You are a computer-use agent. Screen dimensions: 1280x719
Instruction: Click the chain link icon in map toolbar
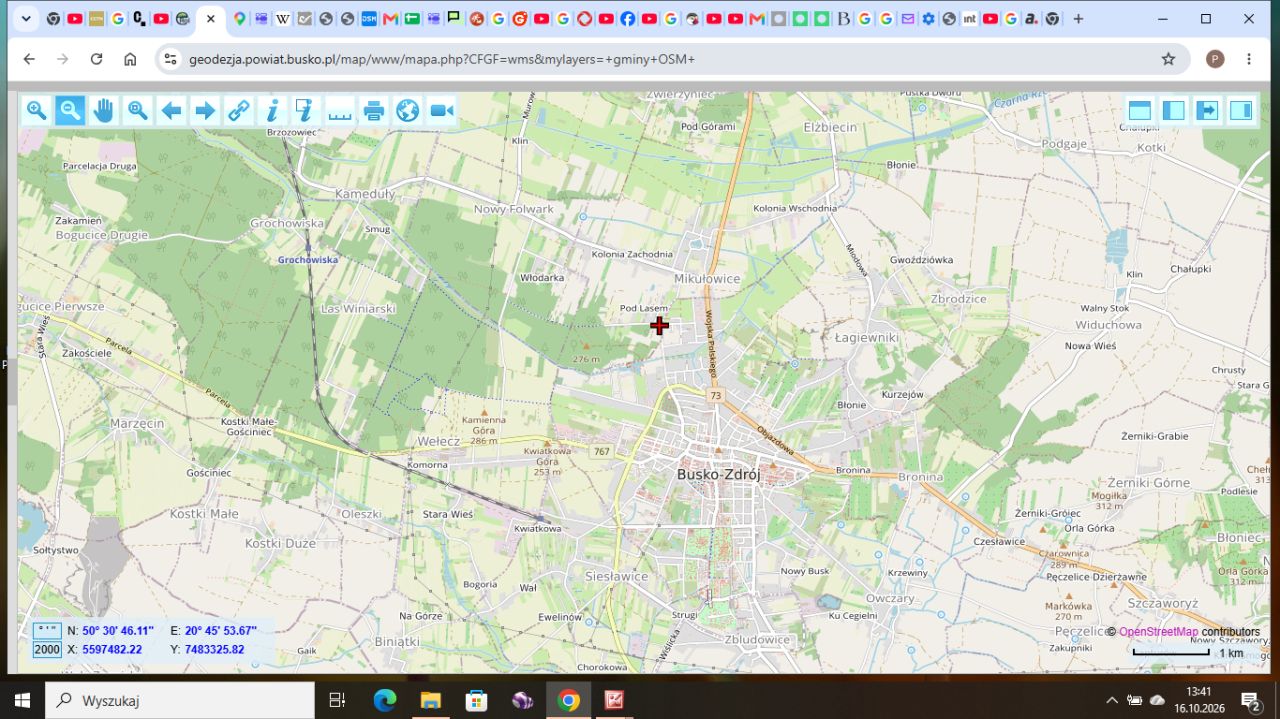(x=239, y=110)
